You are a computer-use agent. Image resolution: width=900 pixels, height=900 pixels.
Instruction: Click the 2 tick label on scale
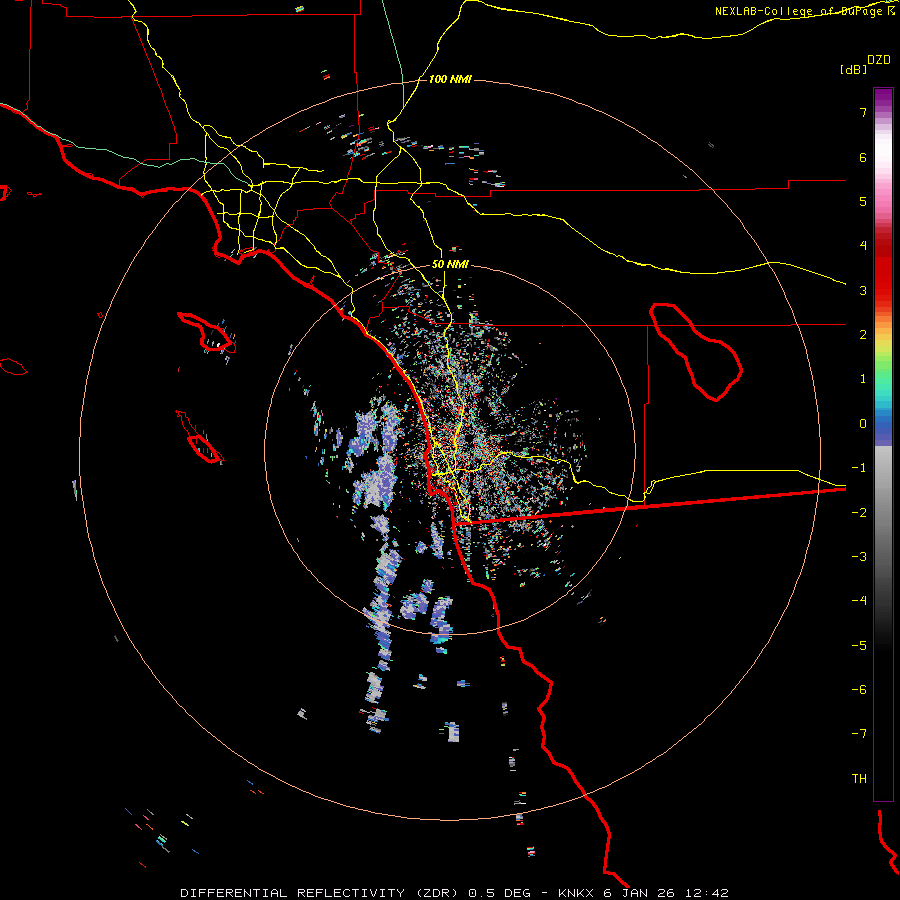863,335
